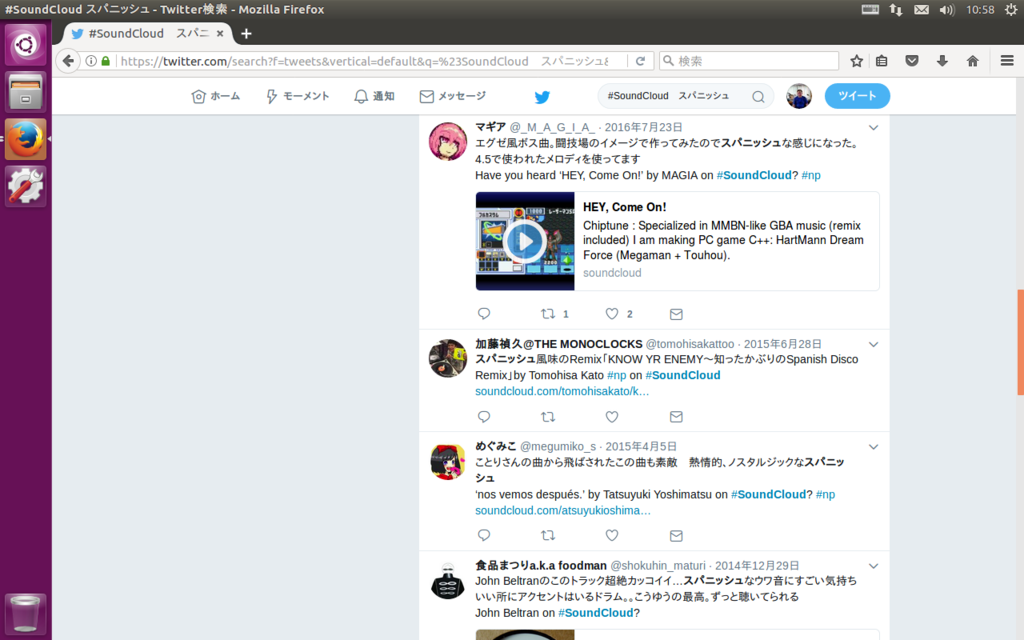Open the ホーム tab
The width and height of the screenshot is (1024, 640).
pyautogui.click(x=216, y=97)
